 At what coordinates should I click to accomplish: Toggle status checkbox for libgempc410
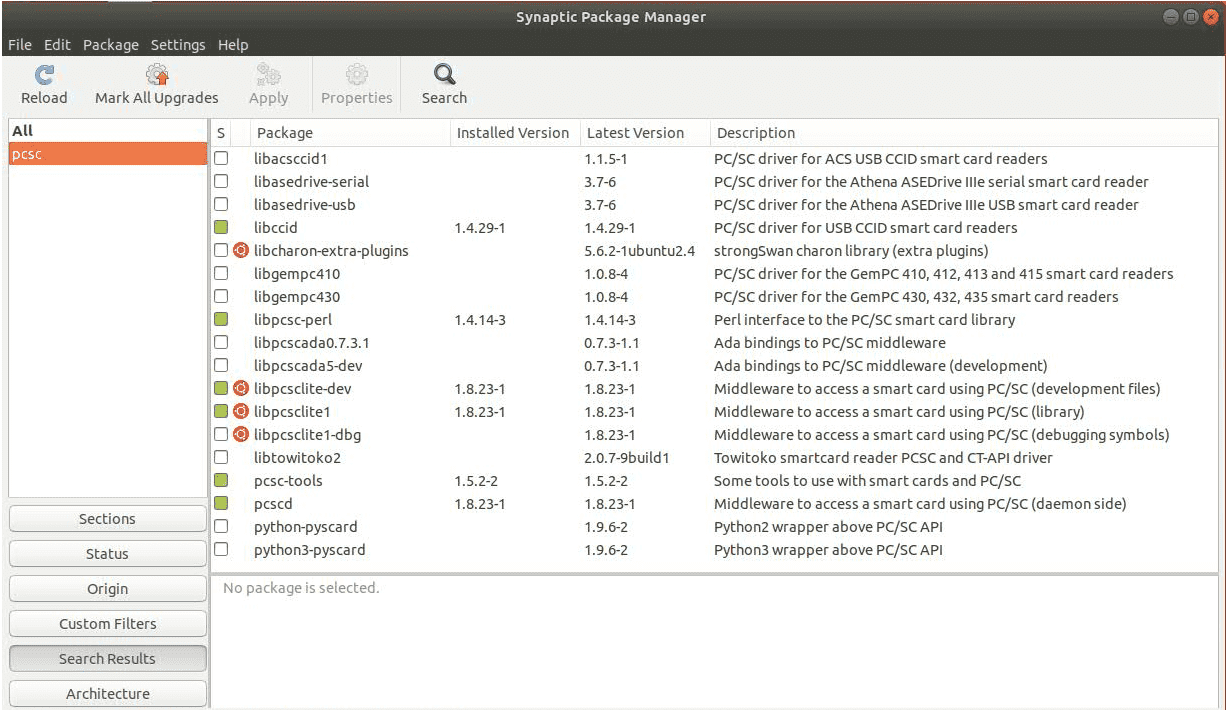click(x=221, y=274)
